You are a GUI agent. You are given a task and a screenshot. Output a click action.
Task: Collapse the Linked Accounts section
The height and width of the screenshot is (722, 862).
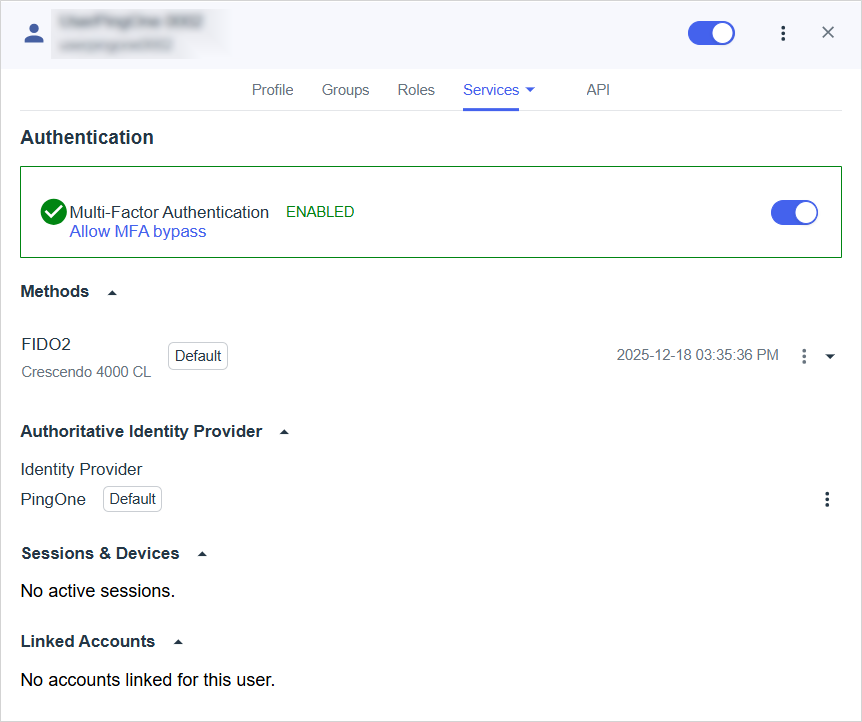178,642
